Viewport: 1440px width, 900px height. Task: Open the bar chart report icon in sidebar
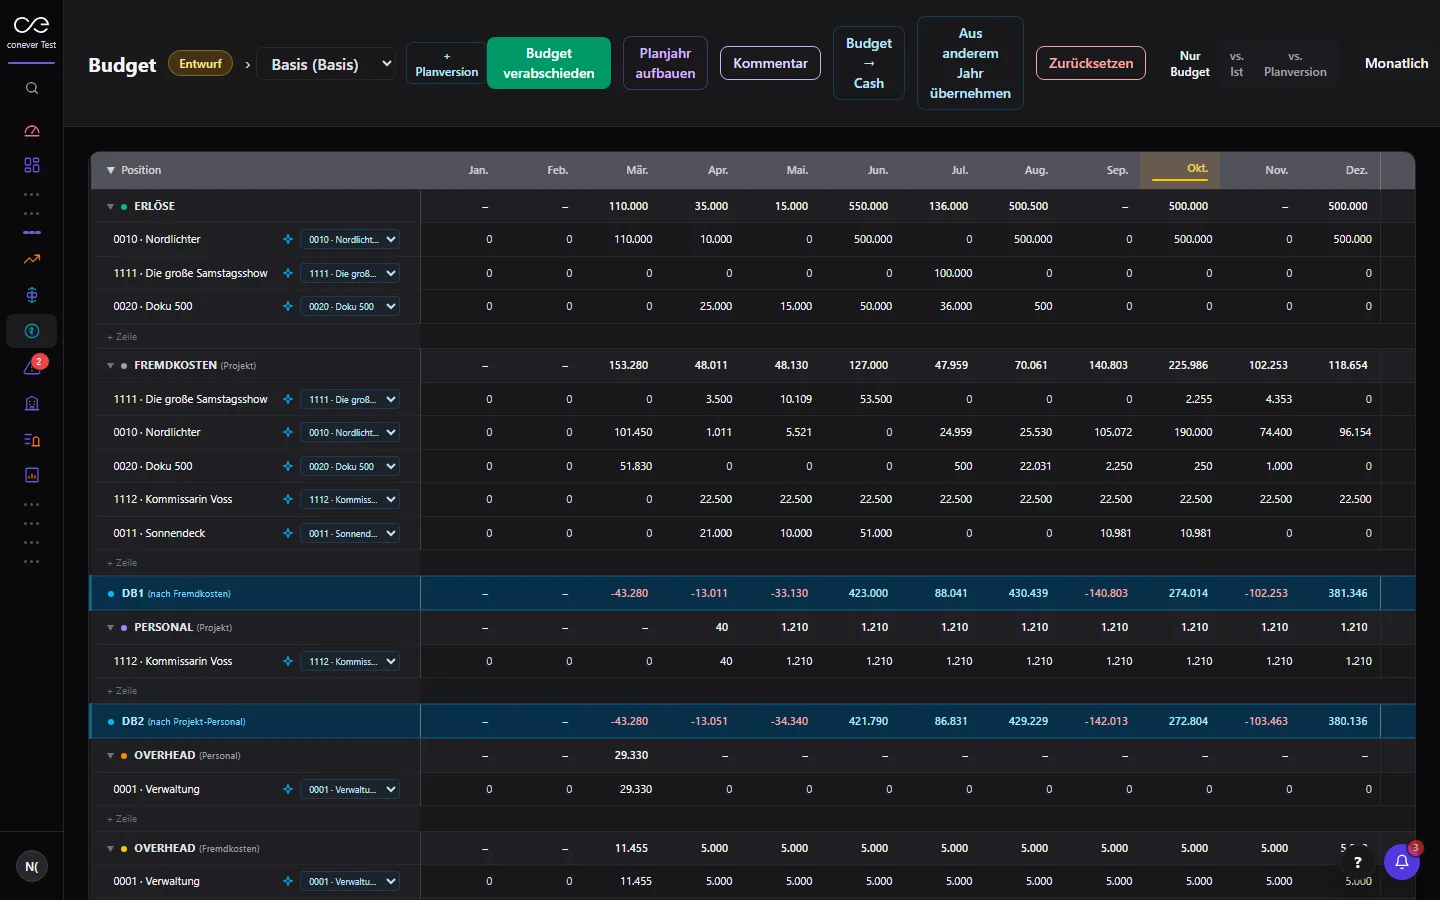(32, 476)
